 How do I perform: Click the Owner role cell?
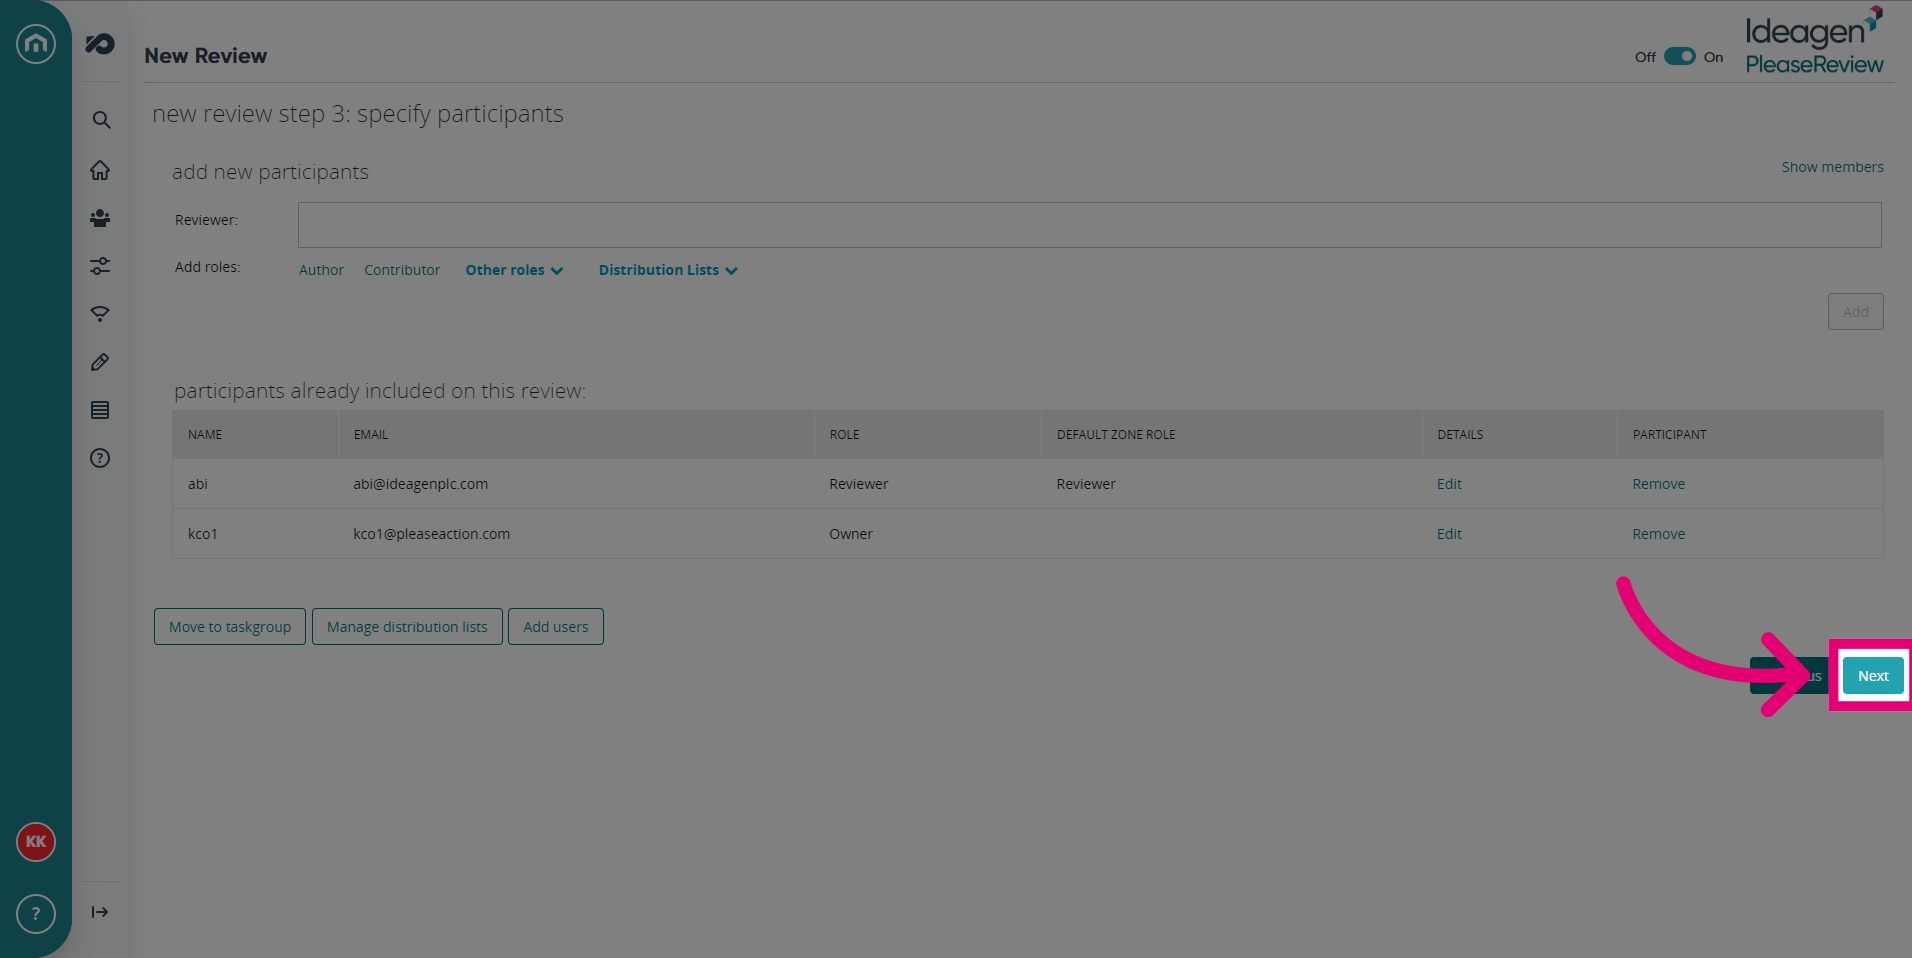tap(851, 534)
